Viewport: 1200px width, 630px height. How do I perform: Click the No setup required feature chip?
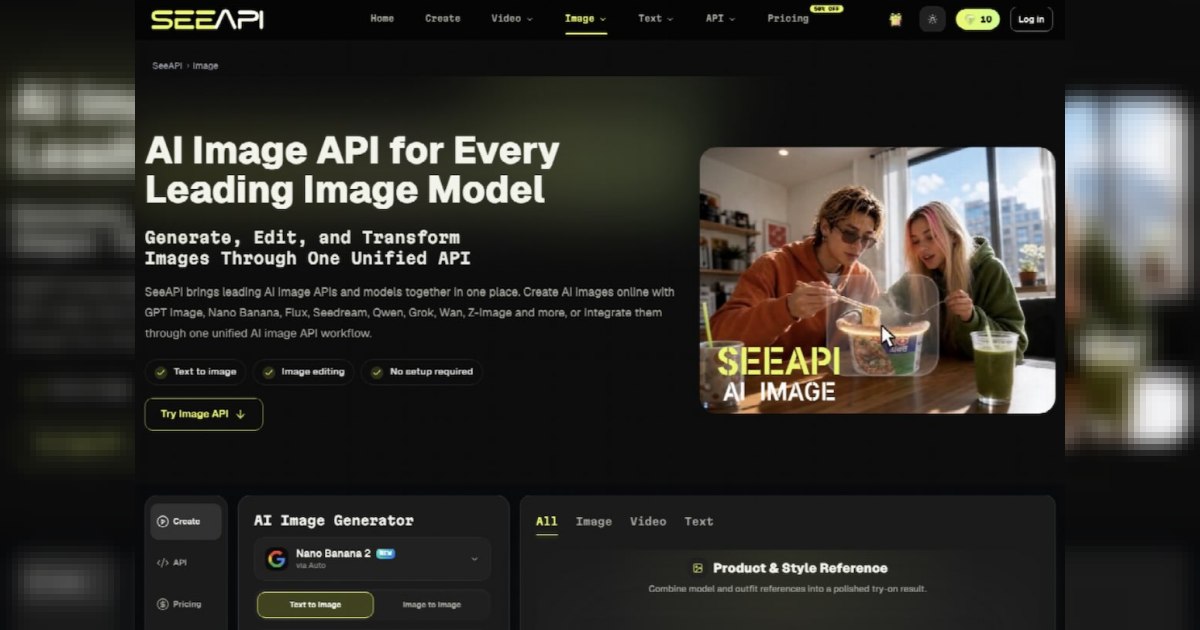pos(421,372)
